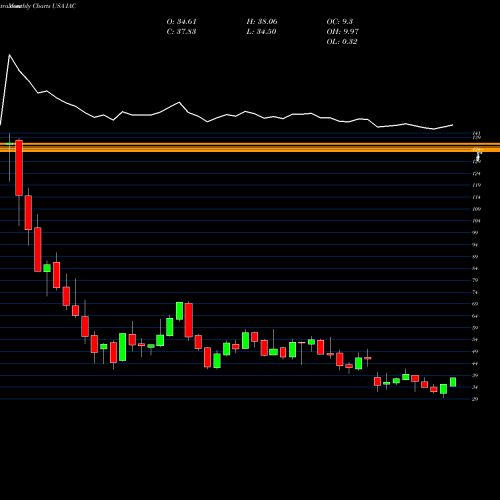Click the 44 price axis label
This screenshot has height=500, width=500.
[475, 364]
